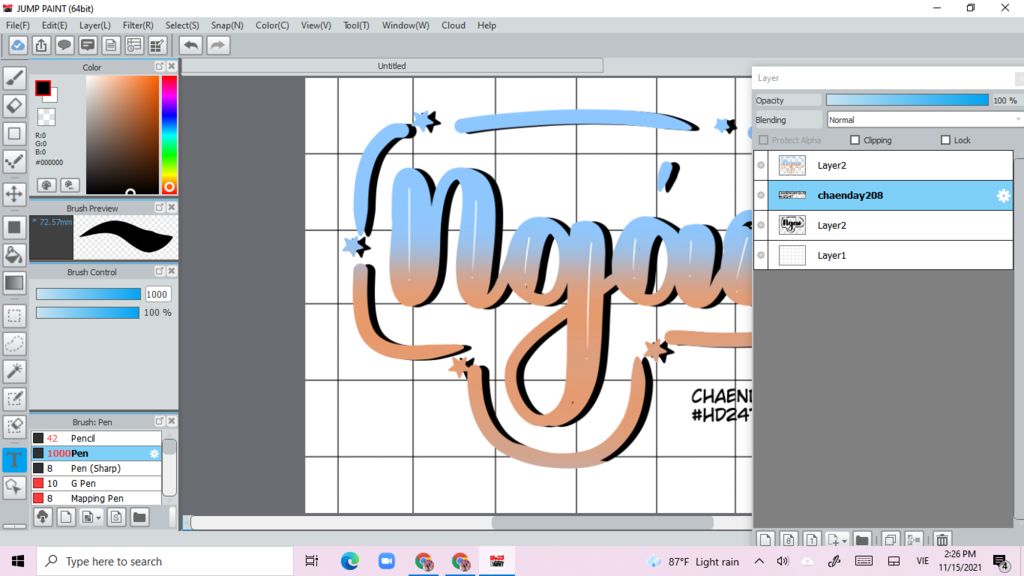Select the dotted-line pen tool
Viewport: 1024px width, 576px height.
tap(14, 161)
